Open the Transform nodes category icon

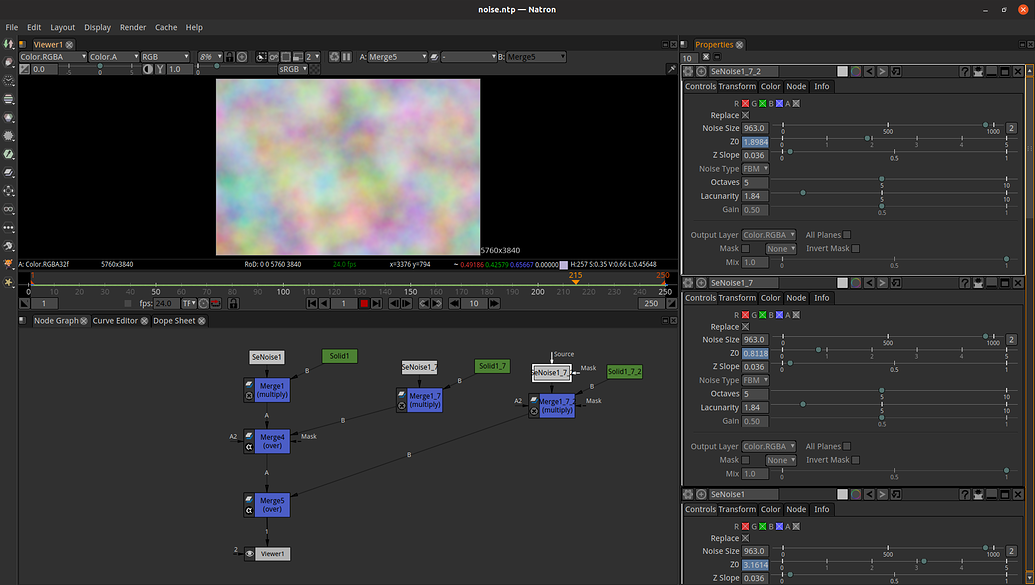[7, 188]
